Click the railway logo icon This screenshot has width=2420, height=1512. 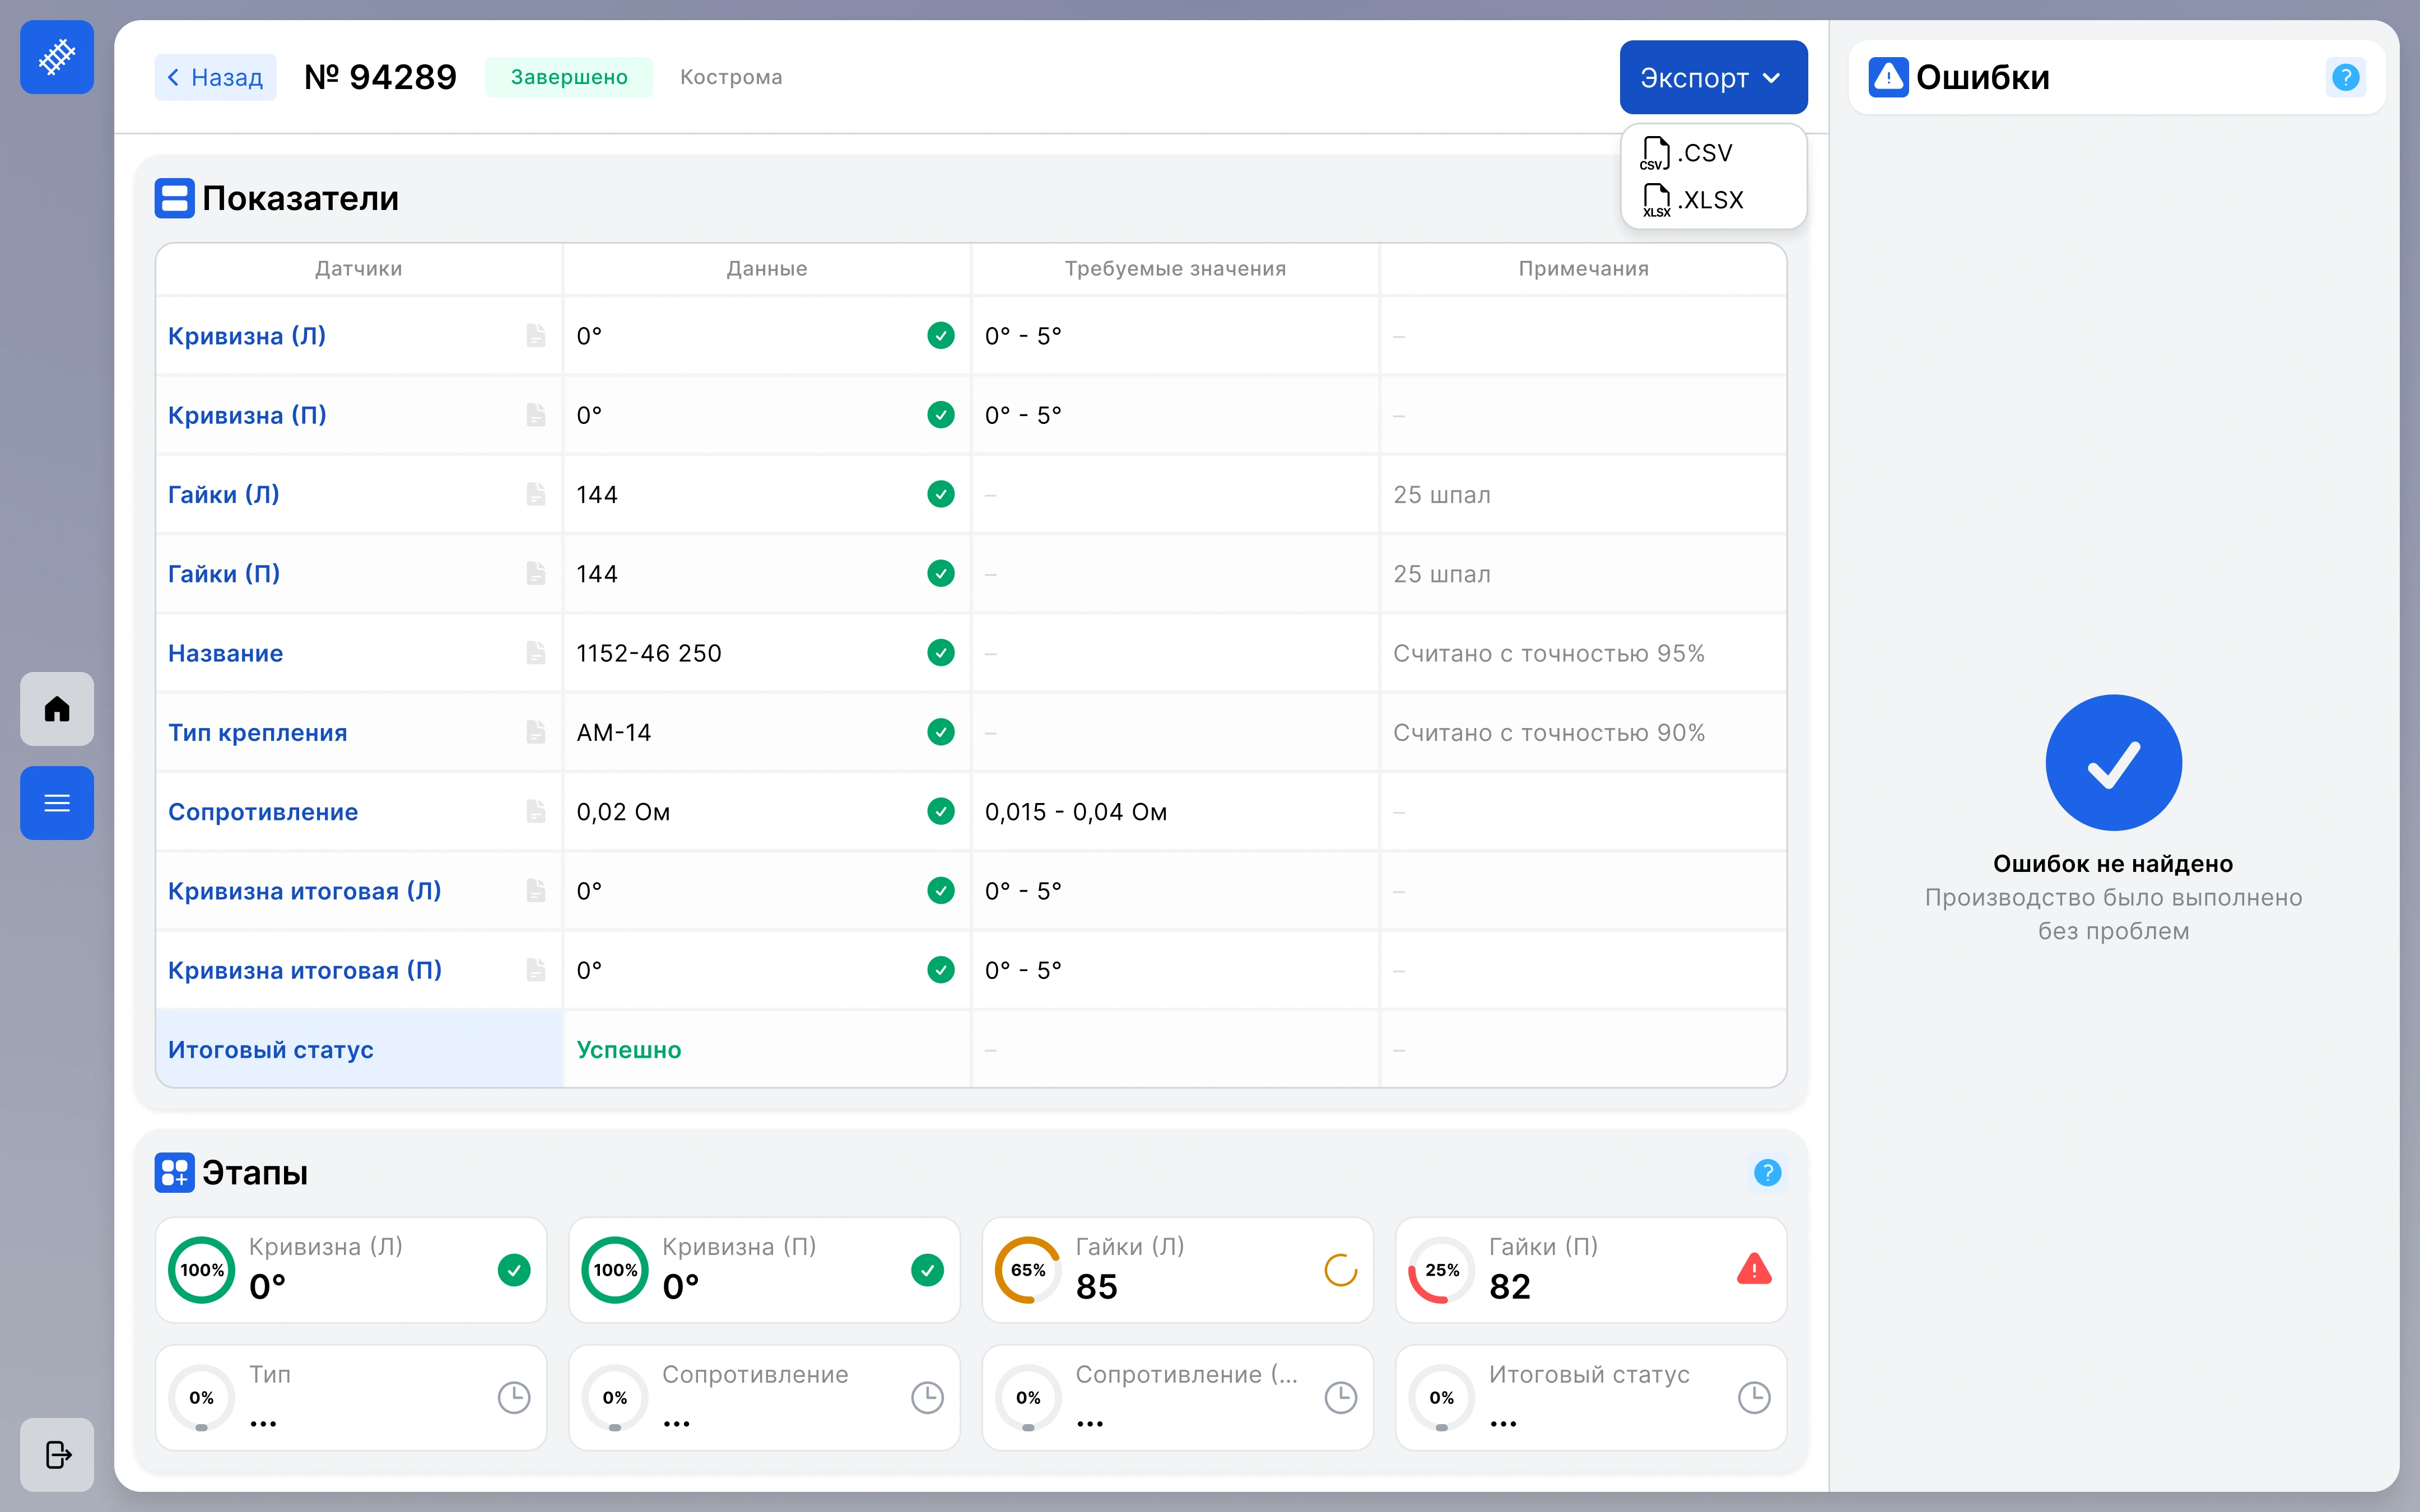[57, 57]
